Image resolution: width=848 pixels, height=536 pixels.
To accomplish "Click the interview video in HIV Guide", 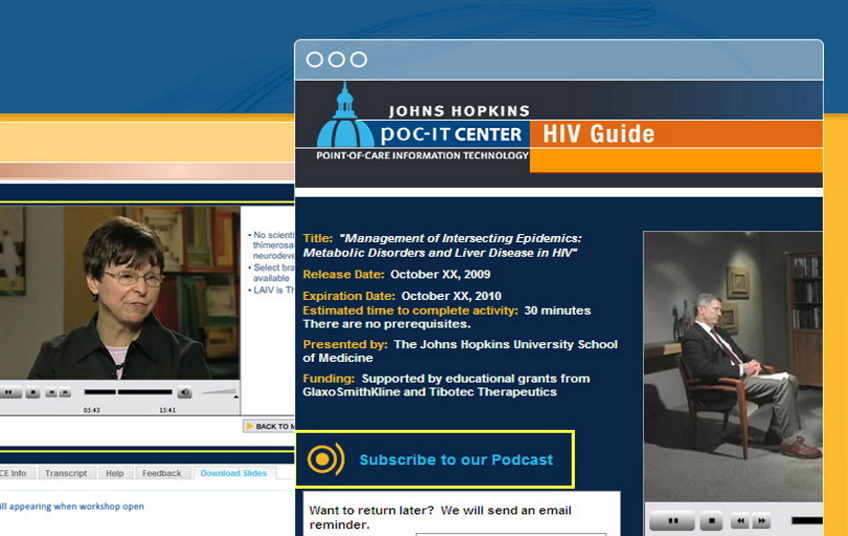I will [733, 367].
